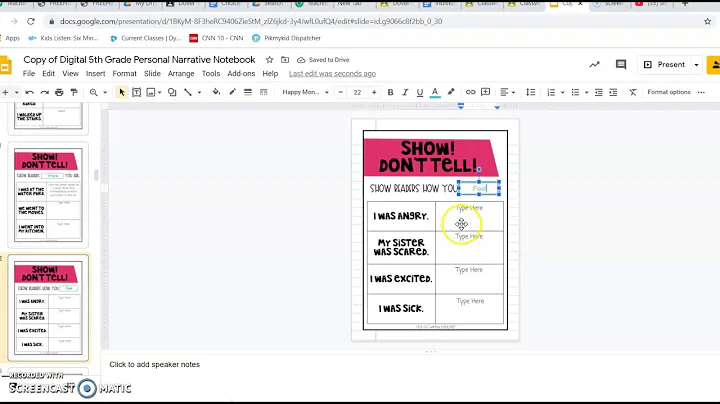Open the Arrange menu
Image resolution: width=720 pixels, height=404 pixels.
pyautogui.click(x=181, y=73)
